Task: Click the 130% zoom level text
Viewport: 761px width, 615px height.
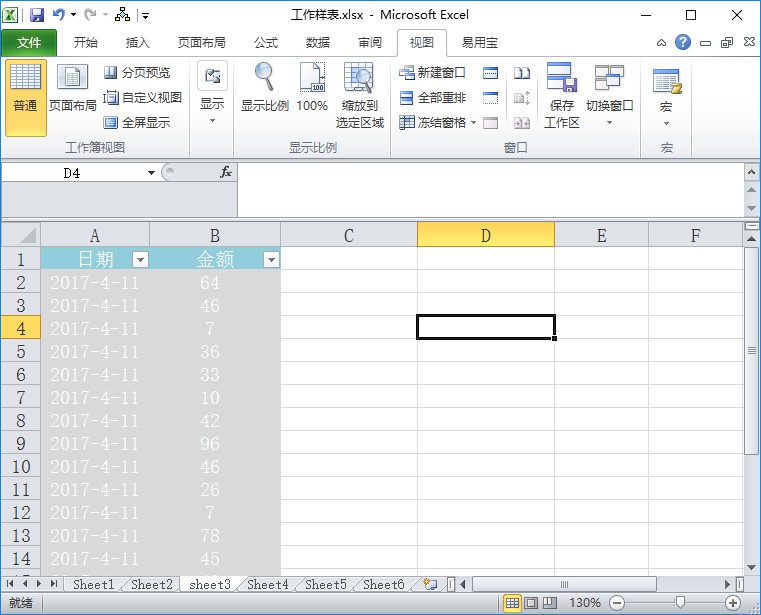Action: click(584, 603)
